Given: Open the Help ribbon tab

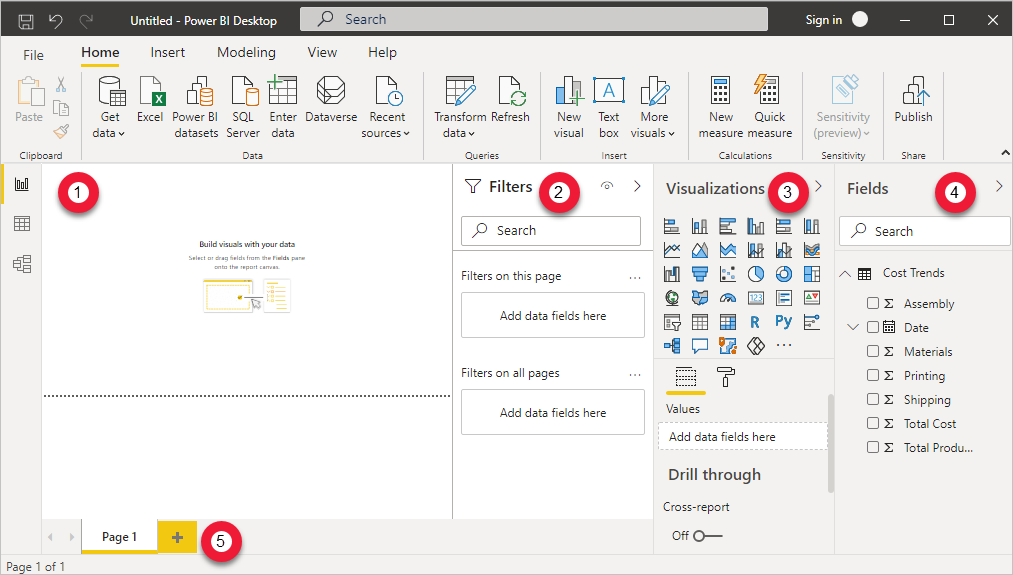Looking at the screenshot, I should 382,53.
